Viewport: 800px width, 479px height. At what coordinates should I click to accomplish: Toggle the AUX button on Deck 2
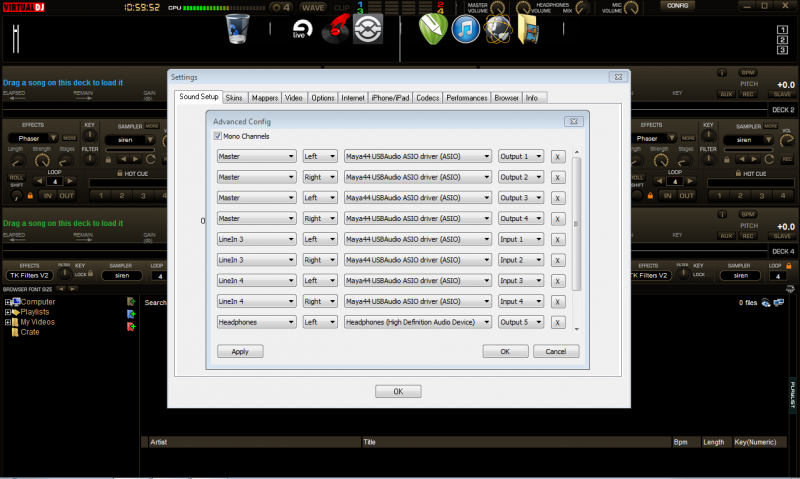[x=726, y=94]
